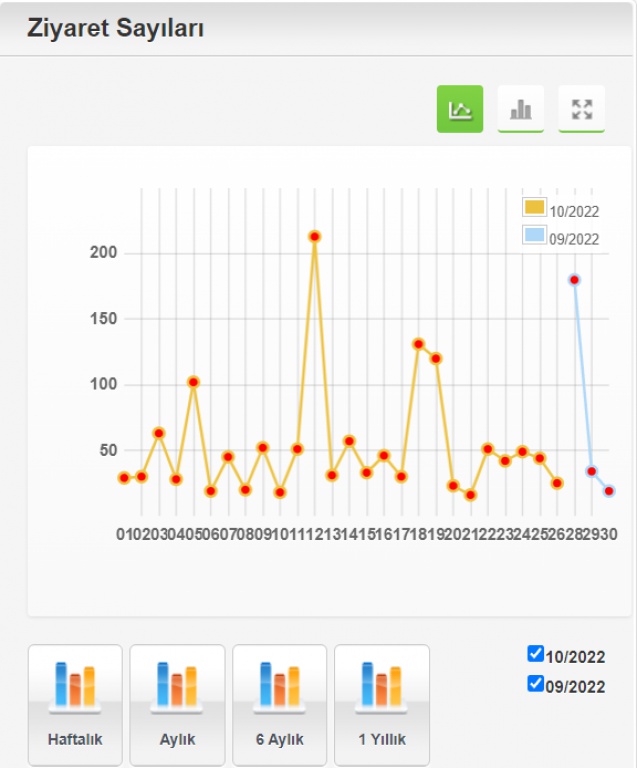Expand the chart to fullscreen
The height and width of the screenshot is (768, 637).
click(581, 109)
